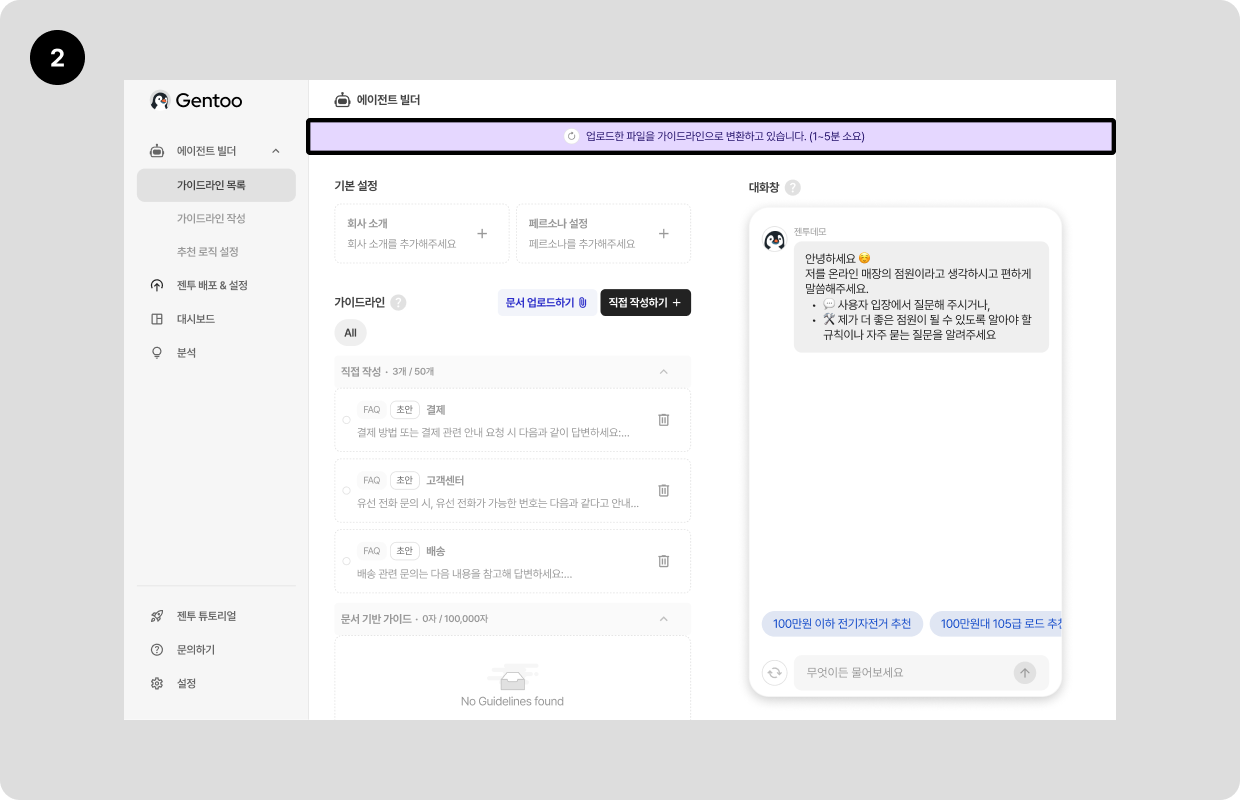Collapse the 에이전트 빌더 sidebar menu
Screen dimensions: 1240x800
tap(276, 151)
